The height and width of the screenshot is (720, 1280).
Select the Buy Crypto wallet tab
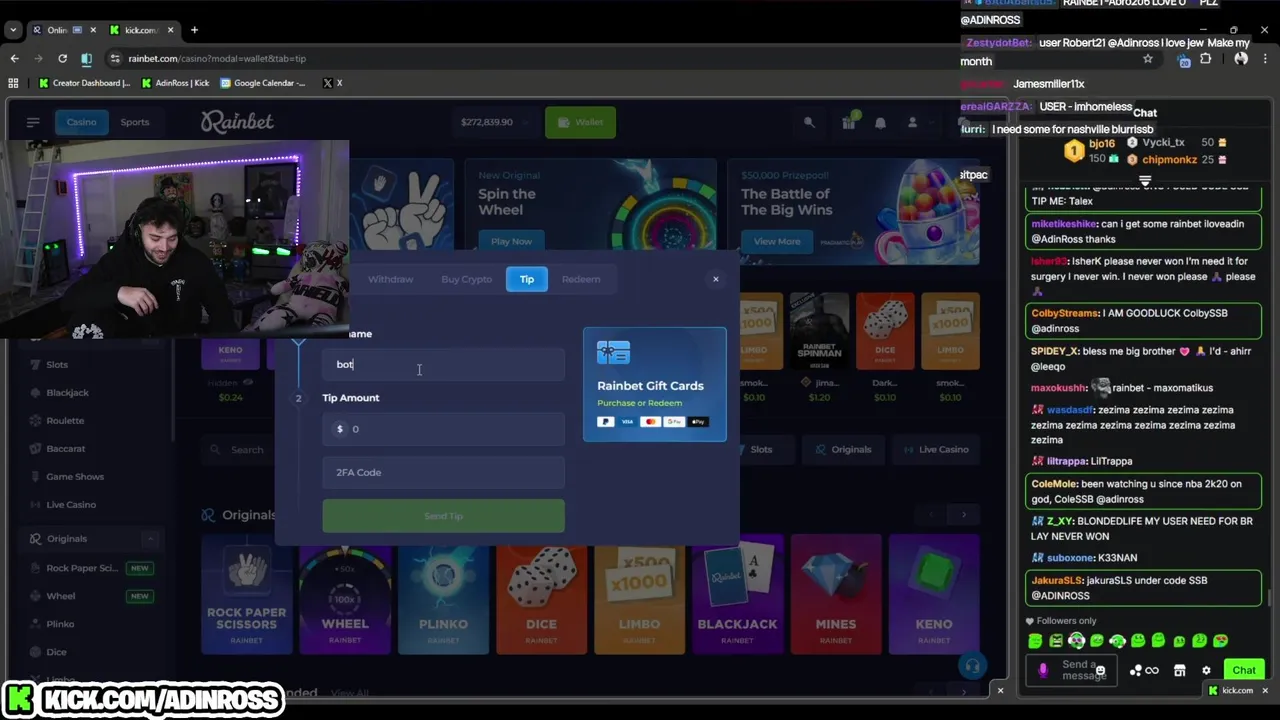click(x=466, y=279)
